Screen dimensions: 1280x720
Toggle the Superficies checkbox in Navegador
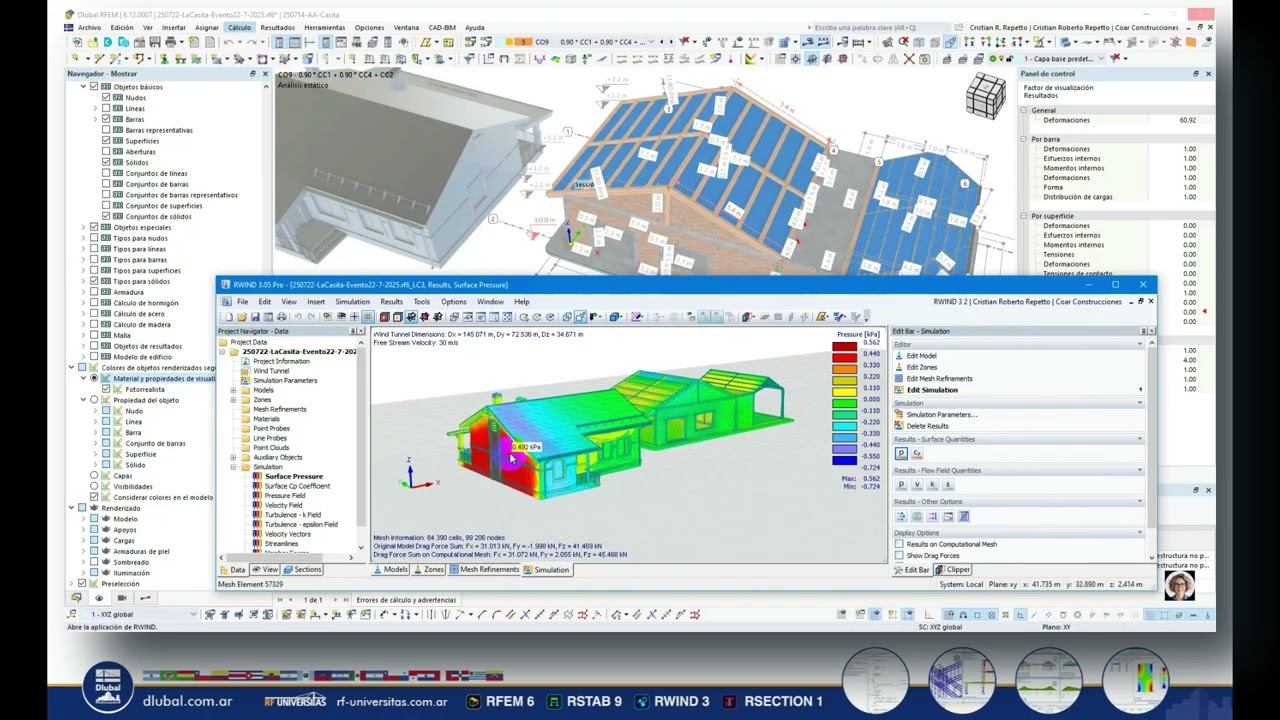coord(106,141)
